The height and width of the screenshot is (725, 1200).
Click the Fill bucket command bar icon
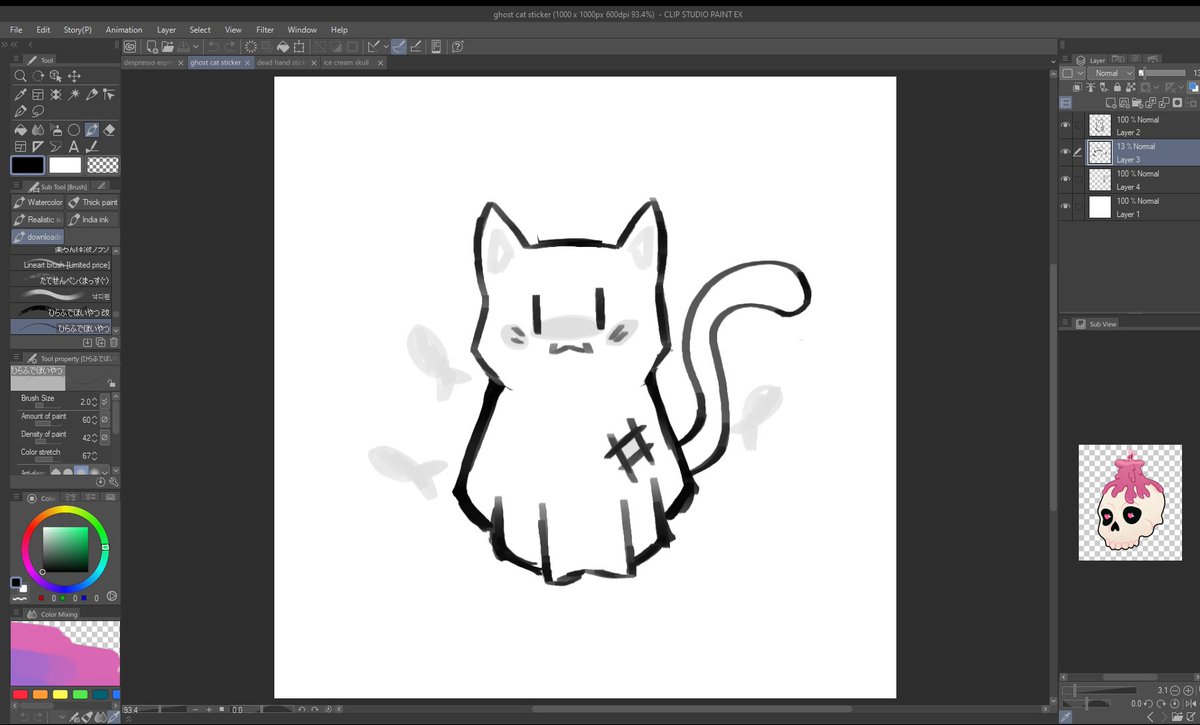click(x=283, y=46)
